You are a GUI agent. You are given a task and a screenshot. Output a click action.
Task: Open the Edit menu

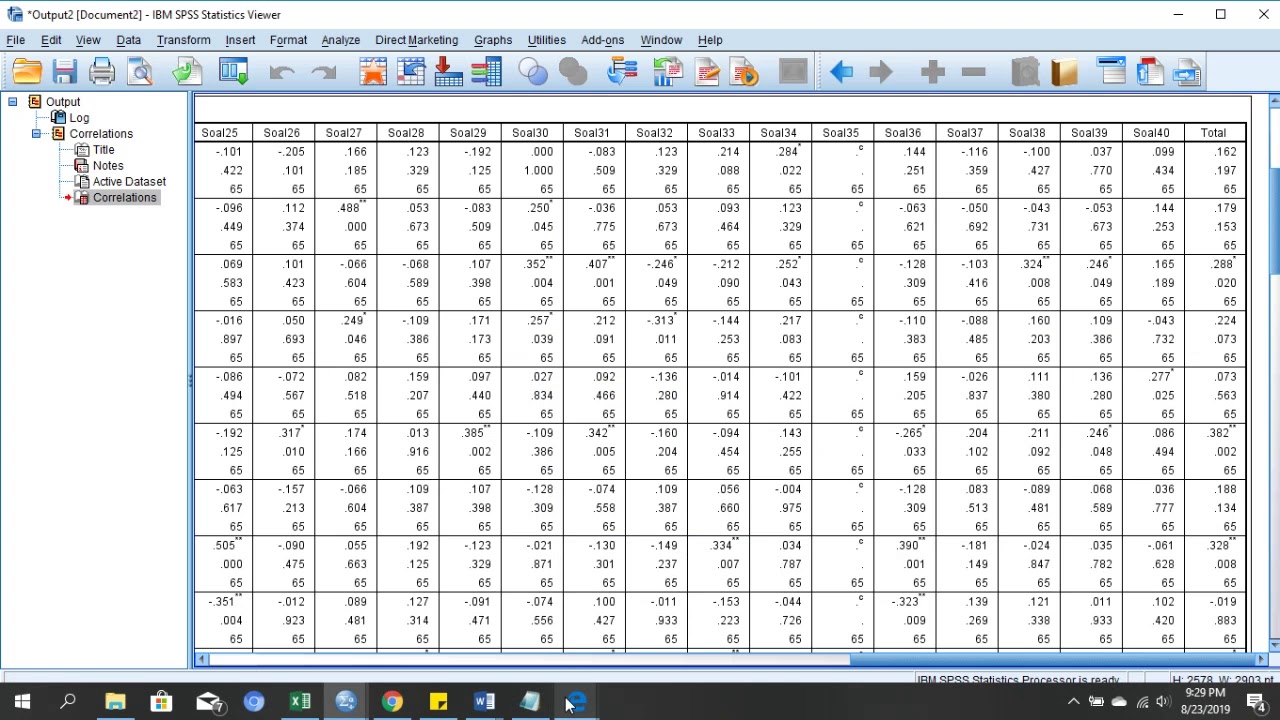(x=51, y=40)
